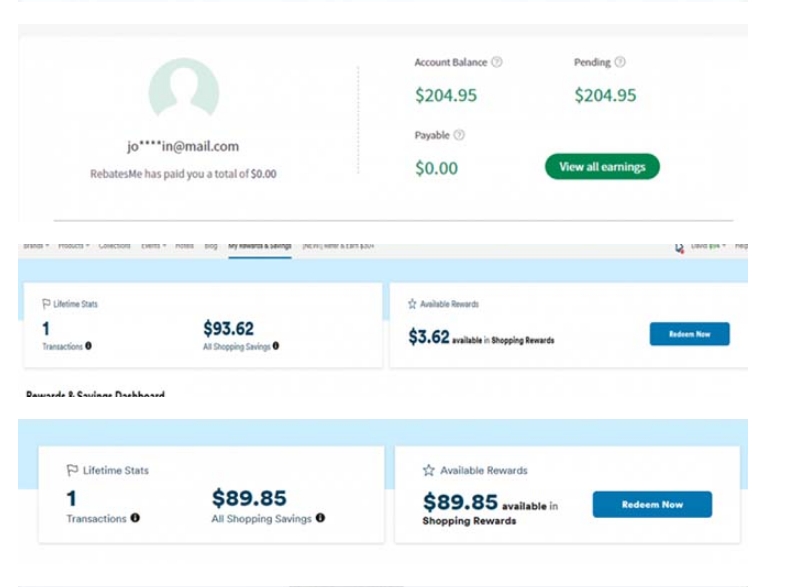This screenshot has width=806, height=587.
Task: Click the profile avatar picture
Action: coord(184,90)
